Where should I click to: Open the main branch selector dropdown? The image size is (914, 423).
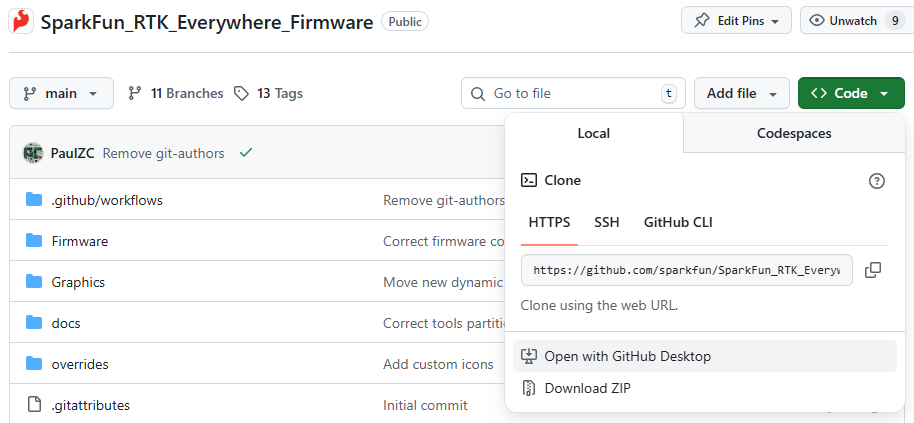tap(61, 93)
